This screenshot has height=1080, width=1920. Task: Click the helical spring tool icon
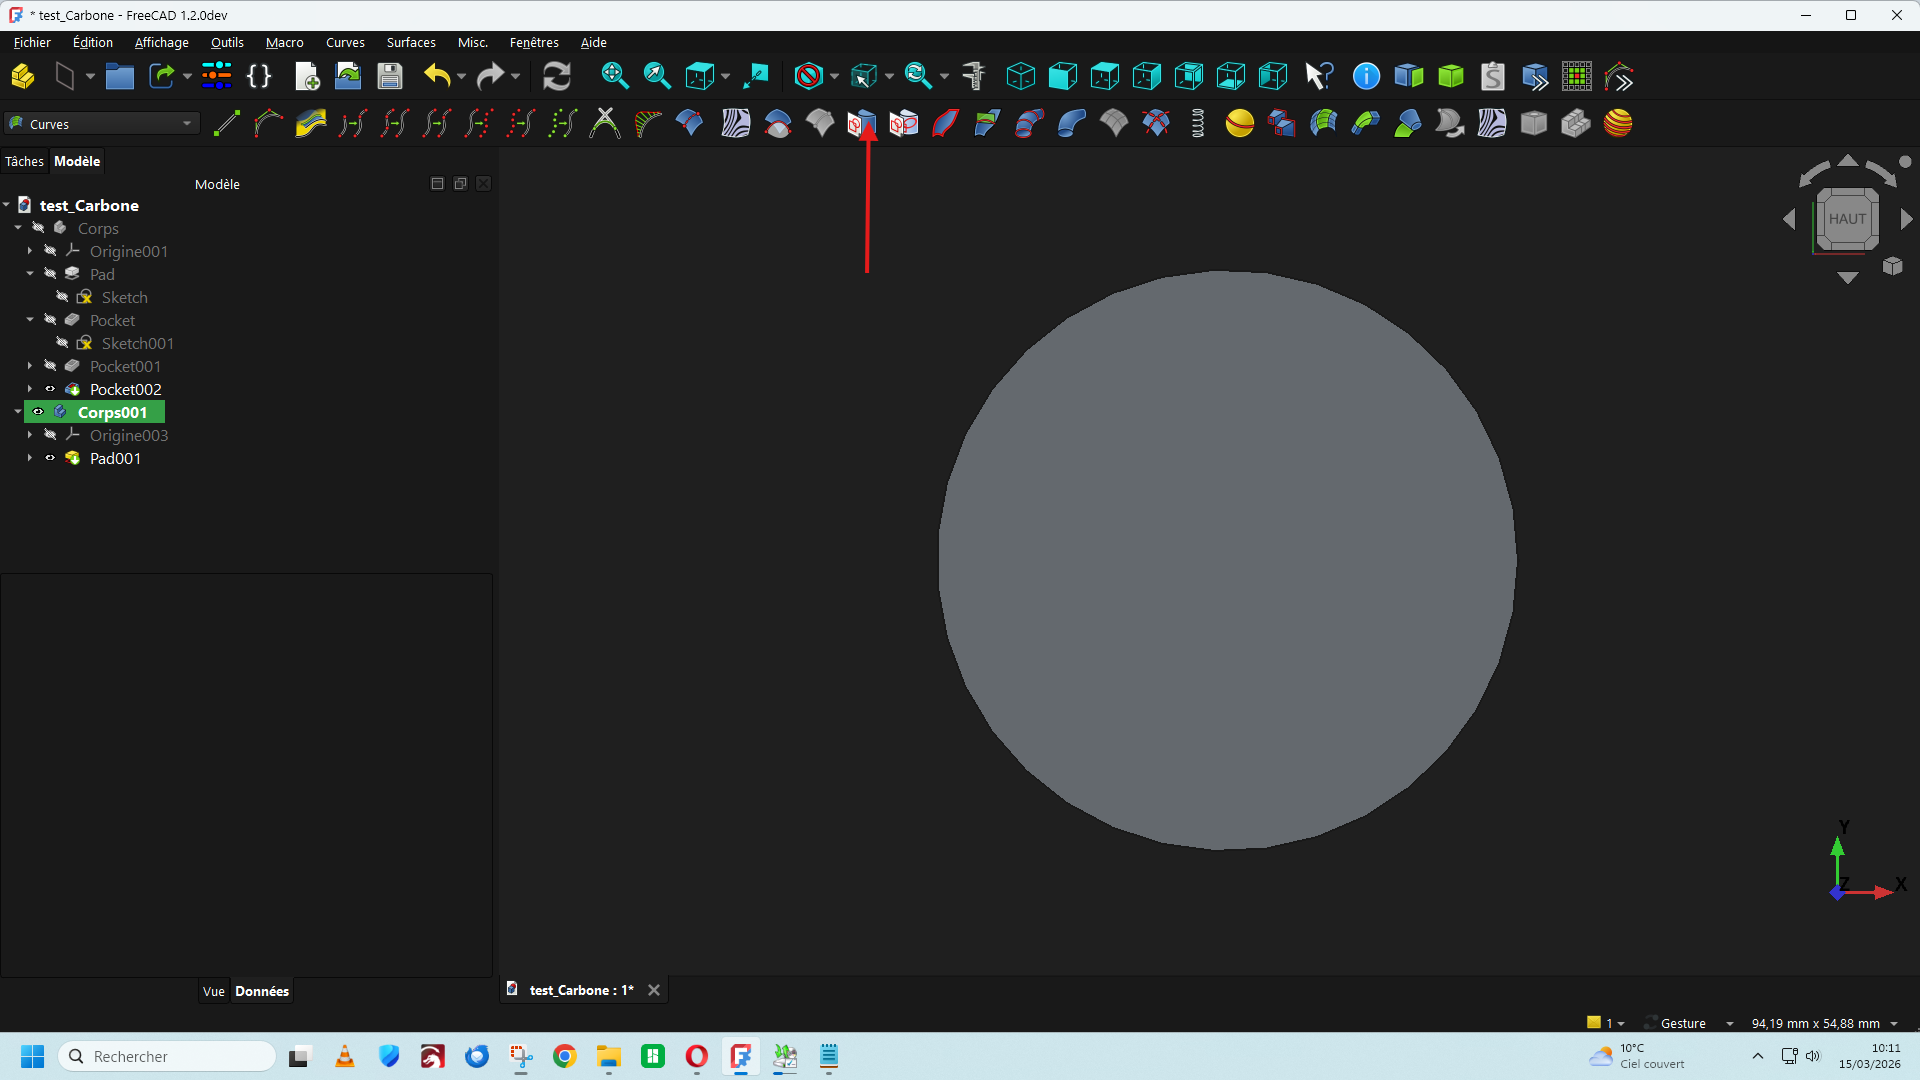click(x=1197, y=124)
